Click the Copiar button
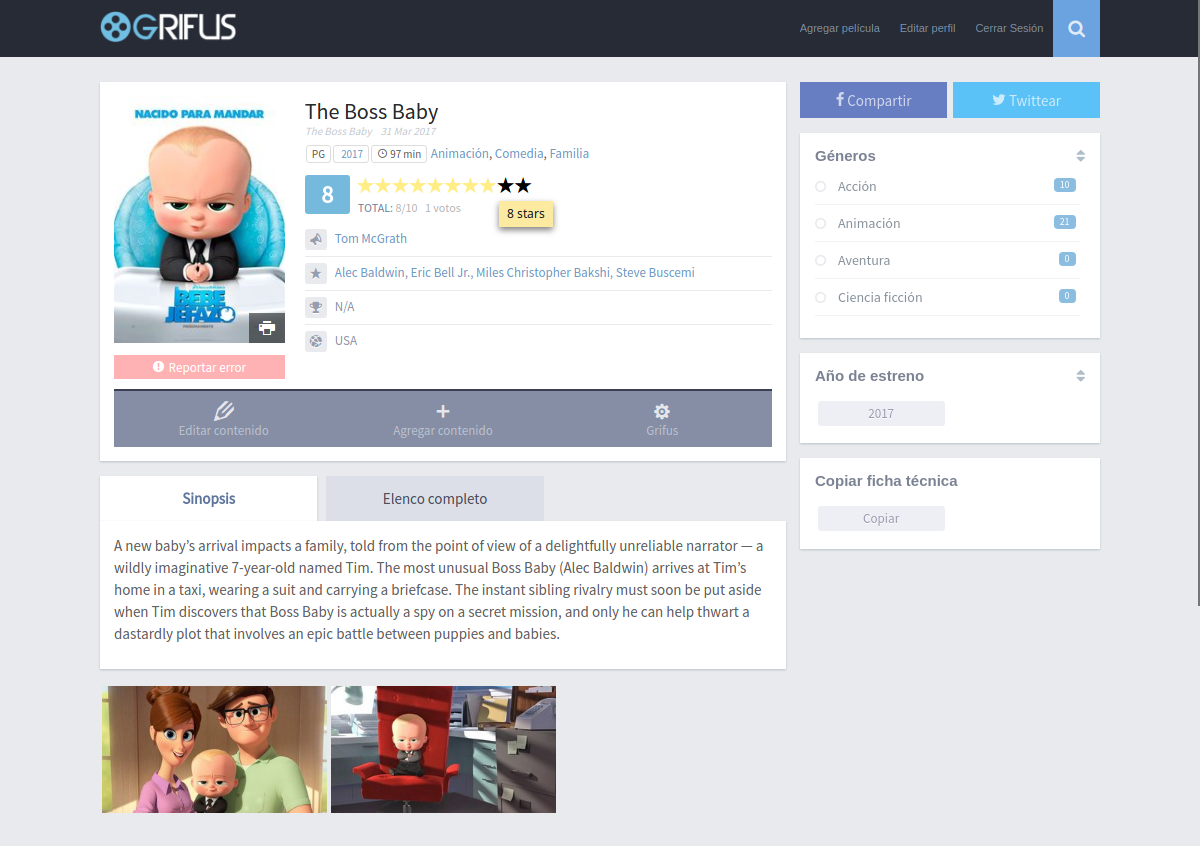The image size is (1200, 846). pyautogui.click(x=881, y=518)
